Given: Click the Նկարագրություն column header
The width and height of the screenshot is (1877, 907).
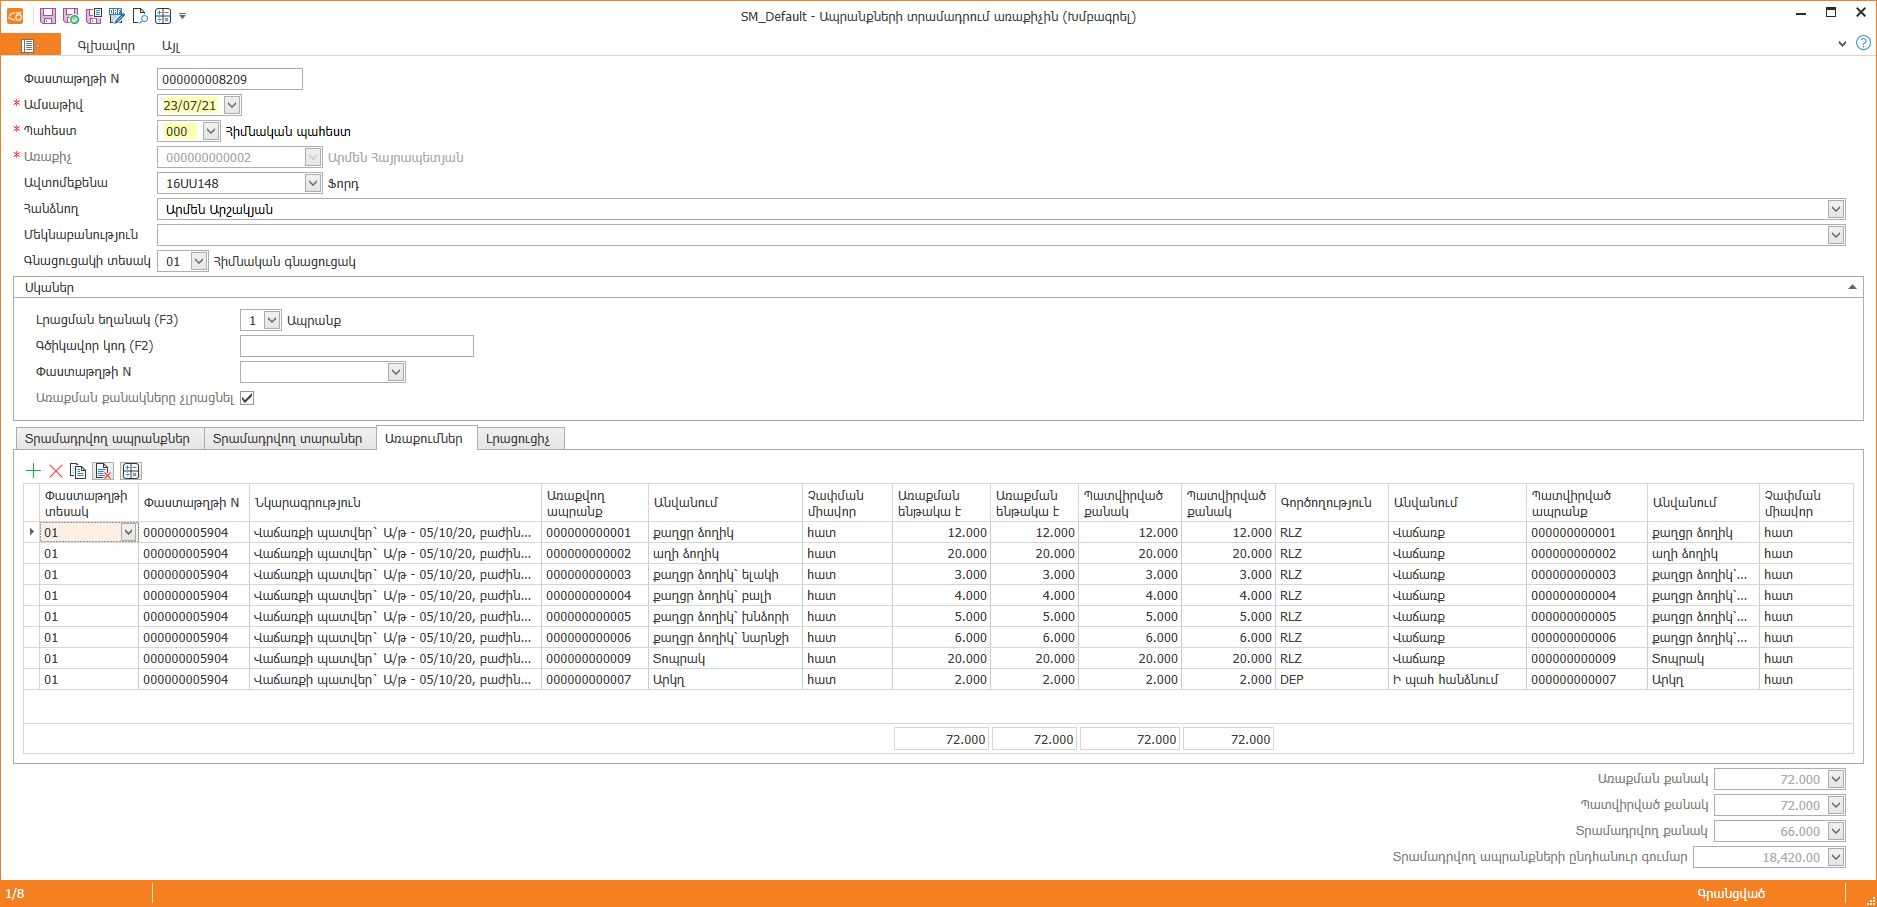Looking at the screenshot, I should 395,503.
